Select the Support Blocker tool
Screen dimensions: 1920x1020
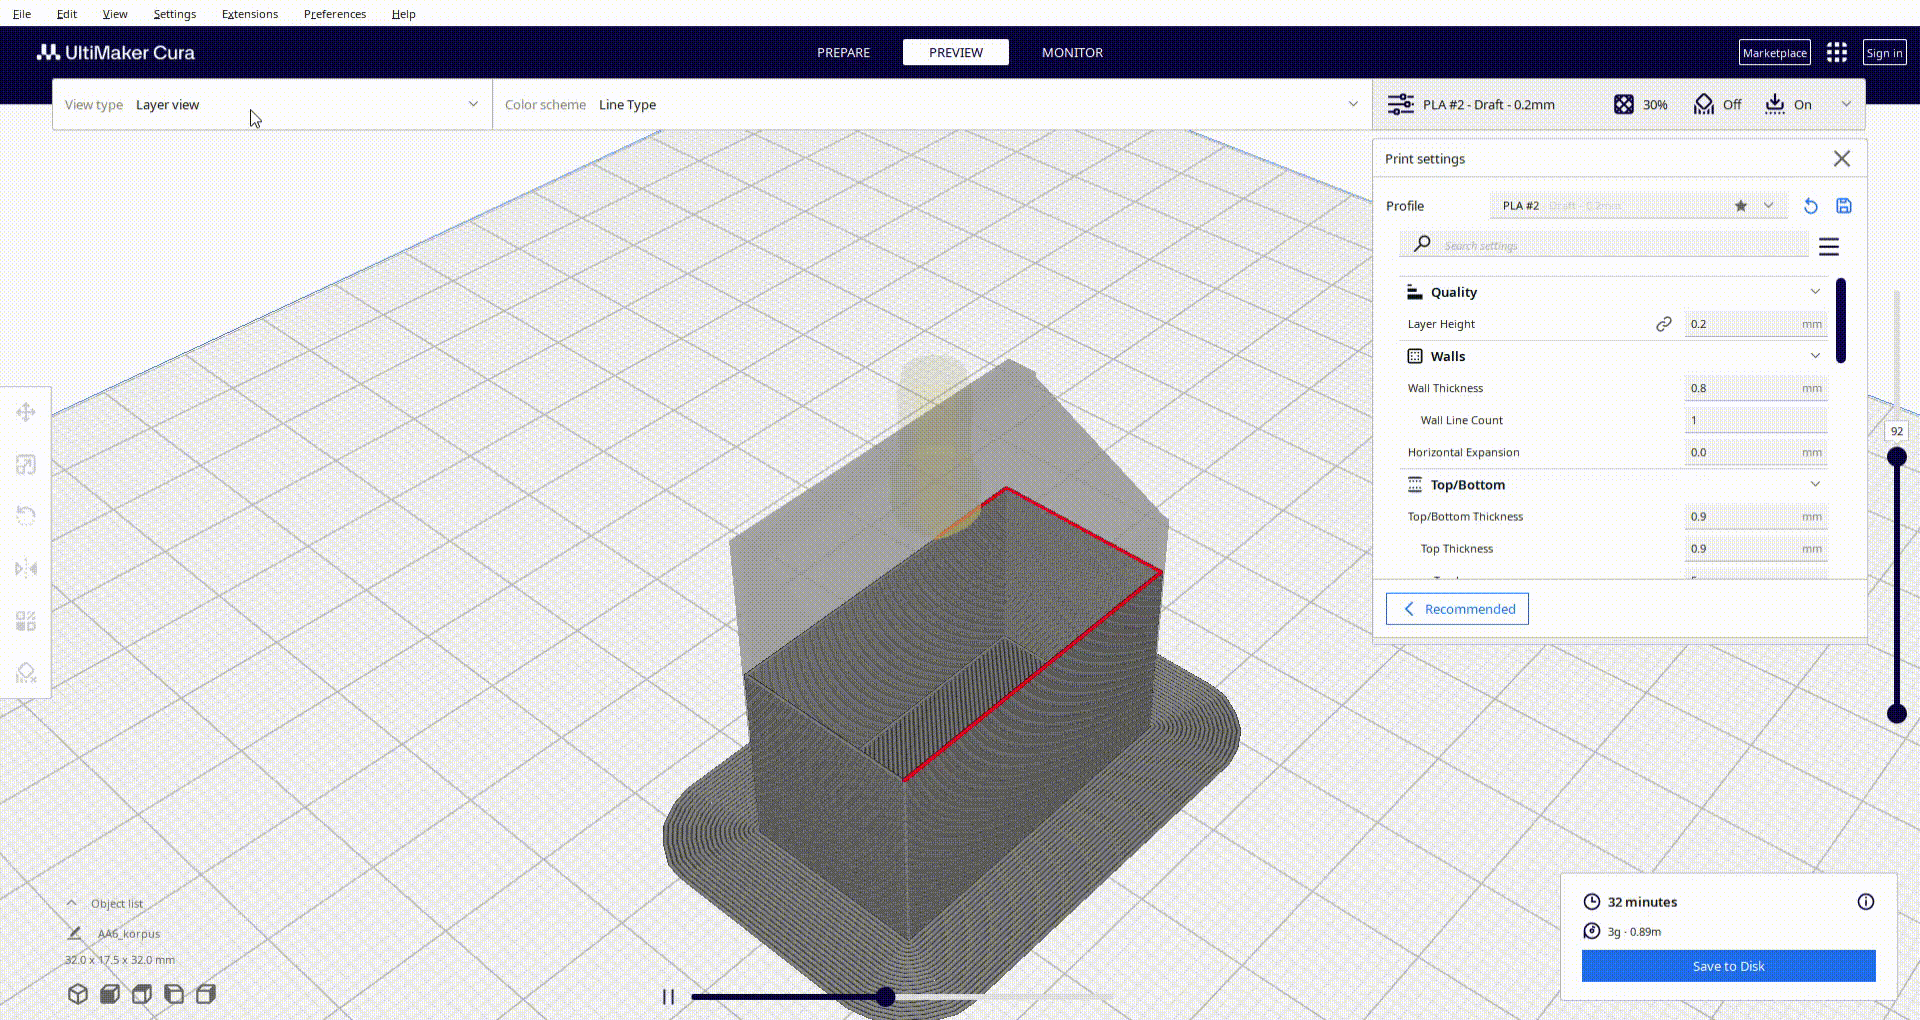[x=26, y=672]
